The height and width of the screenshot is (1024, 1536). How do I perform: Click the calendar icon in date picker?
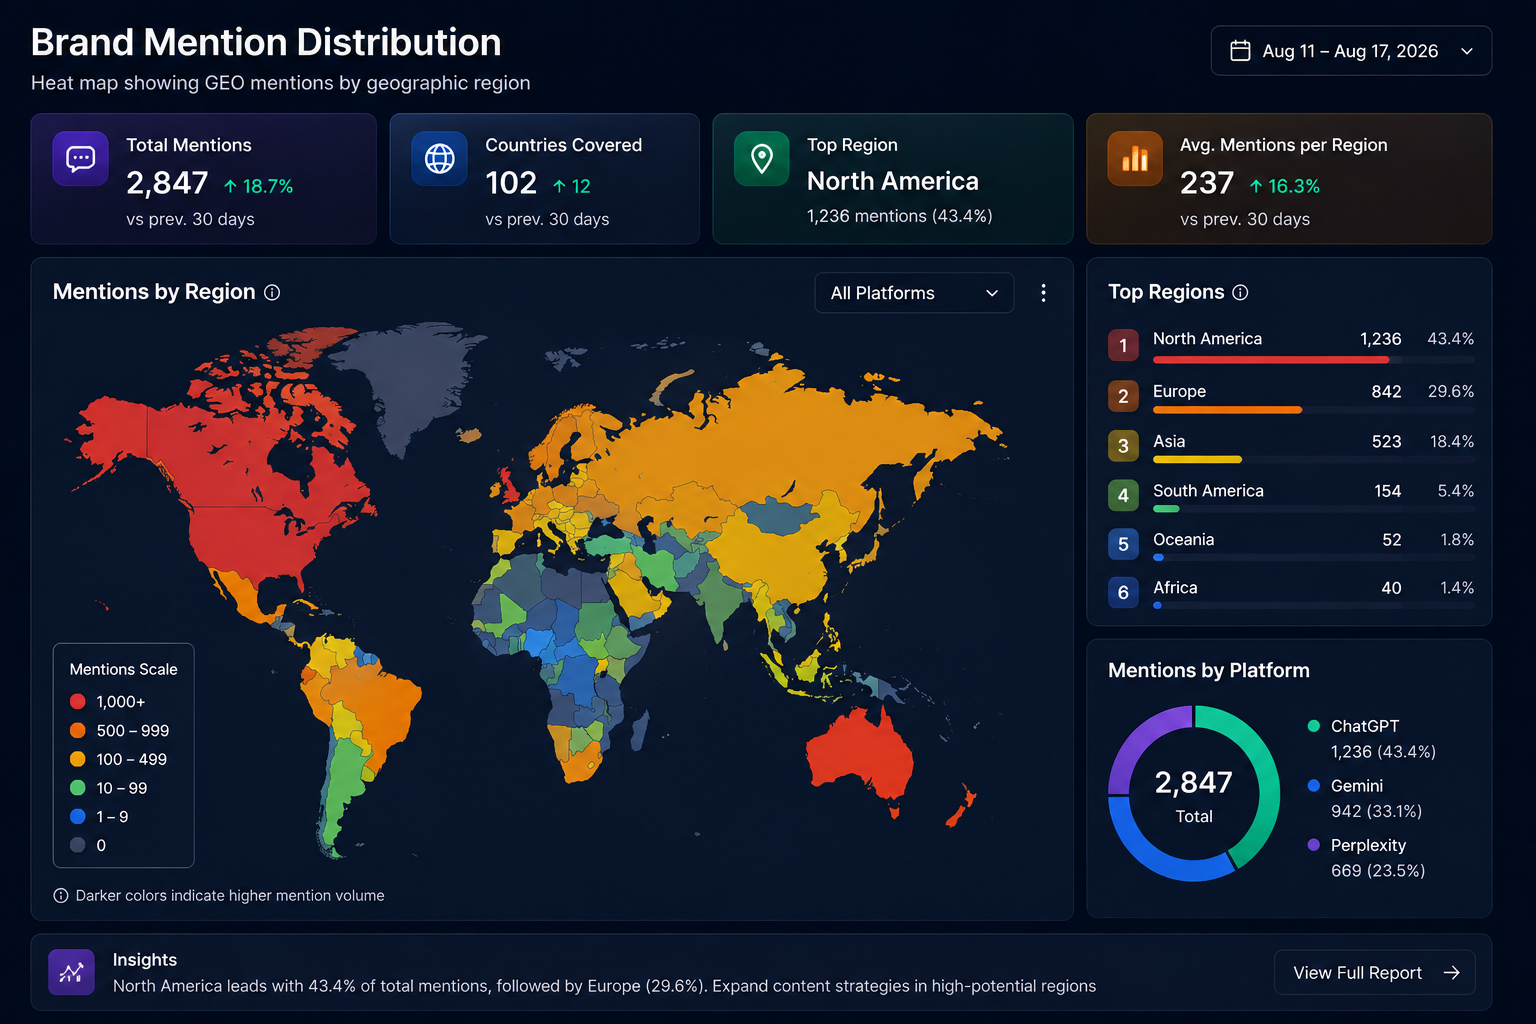(1240, 51)
